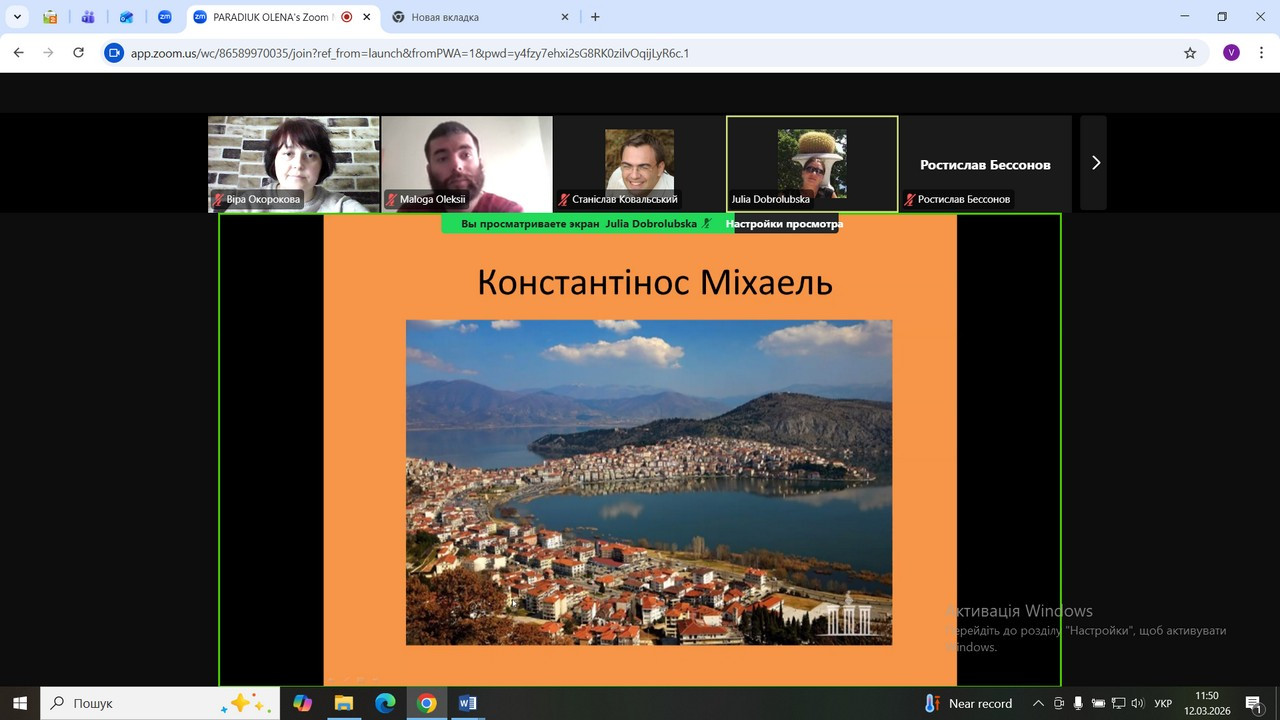Click the camera permission icon in address bar
The height and width of the screenshot is (720, 1280).
tap(114, 53)
